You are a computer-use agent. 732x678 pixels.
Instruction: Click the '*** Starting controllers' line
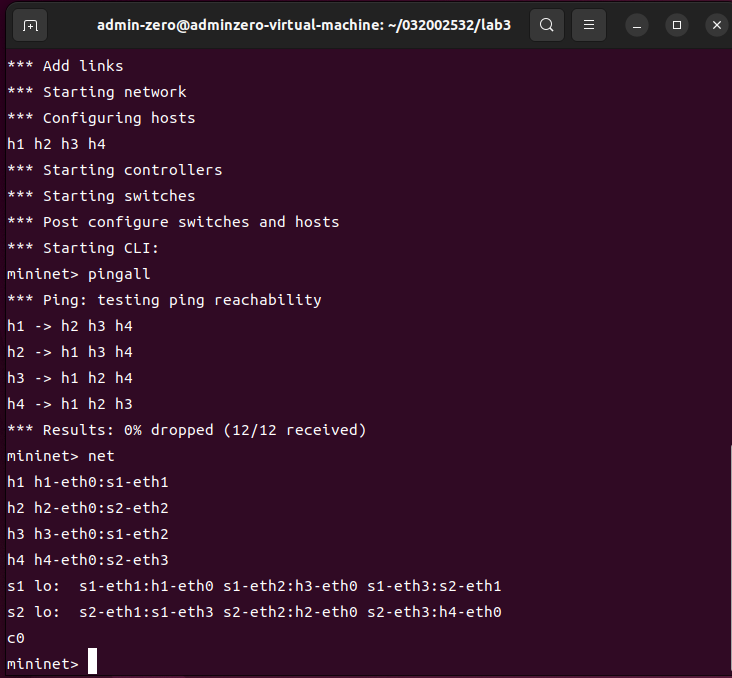(x=115, y=170)
